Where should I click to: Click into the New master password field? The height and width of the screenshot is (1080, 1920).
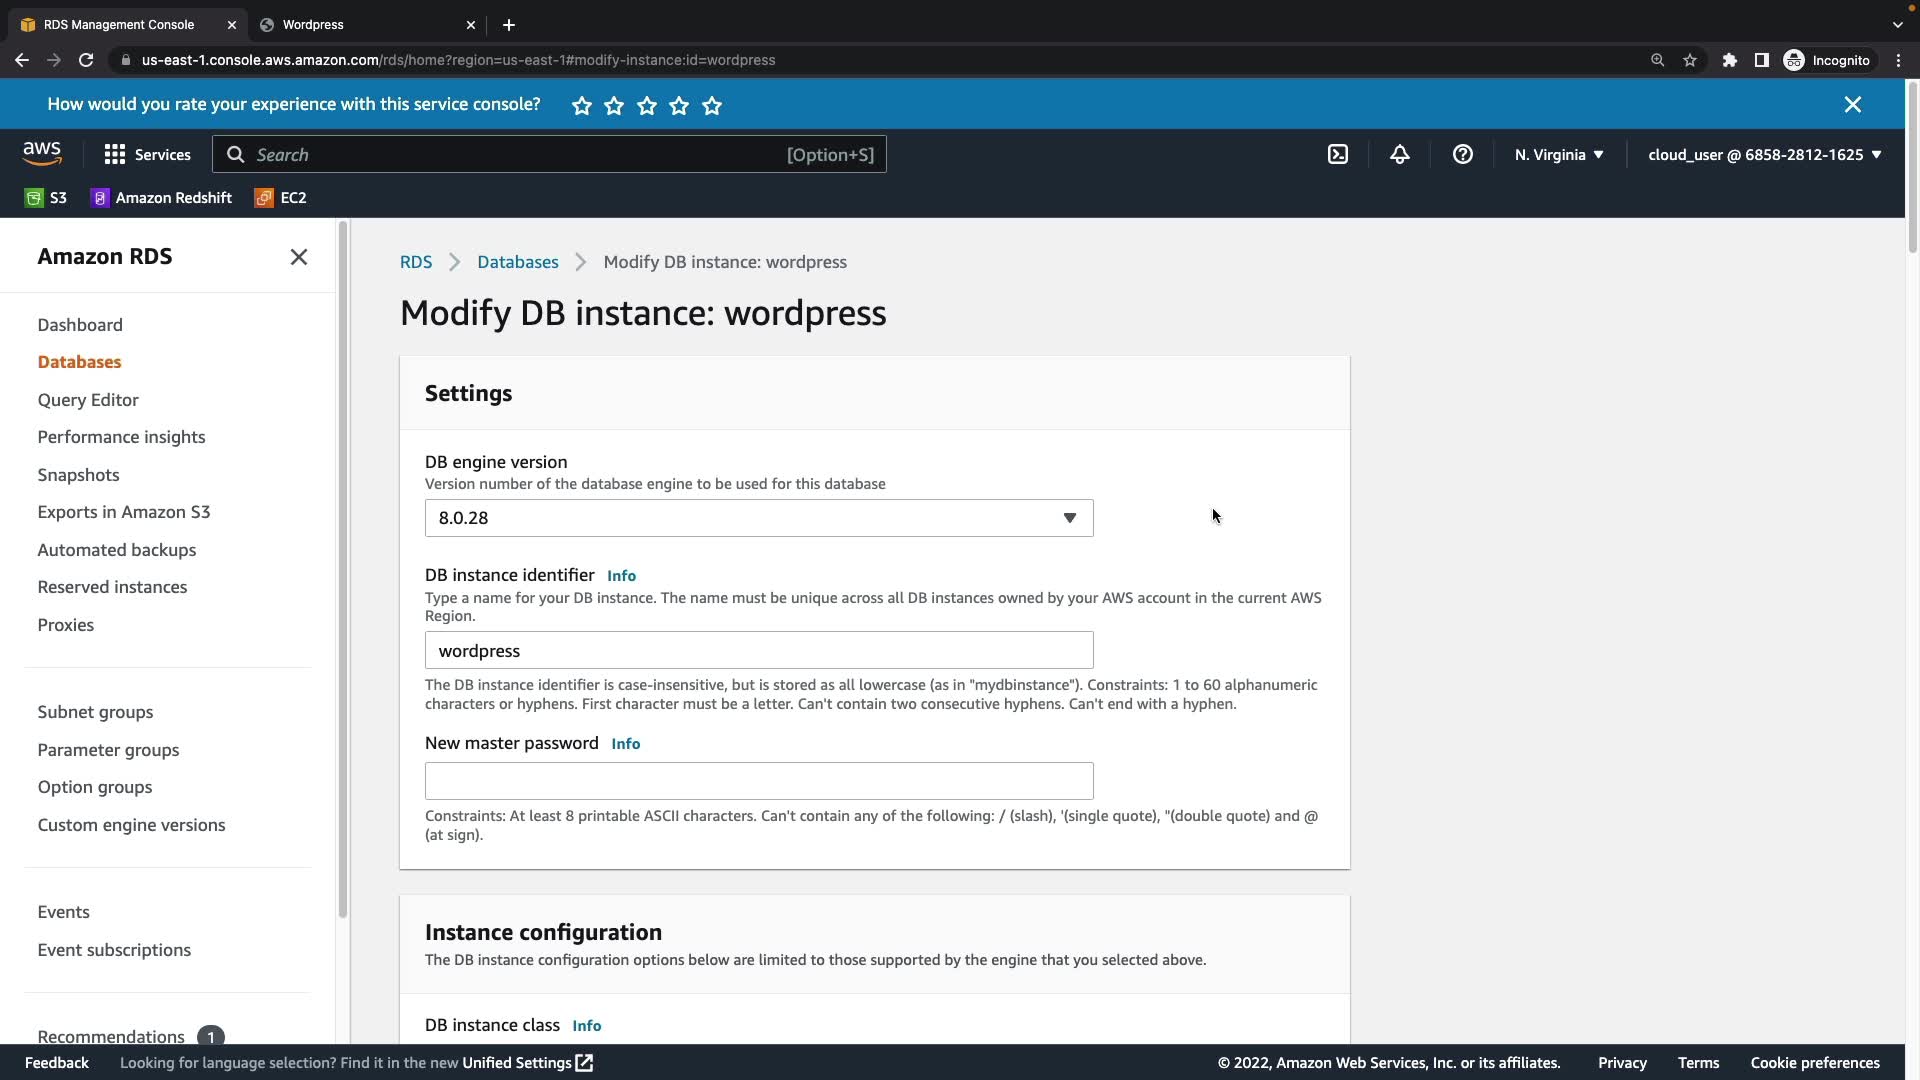pos(758,781)
